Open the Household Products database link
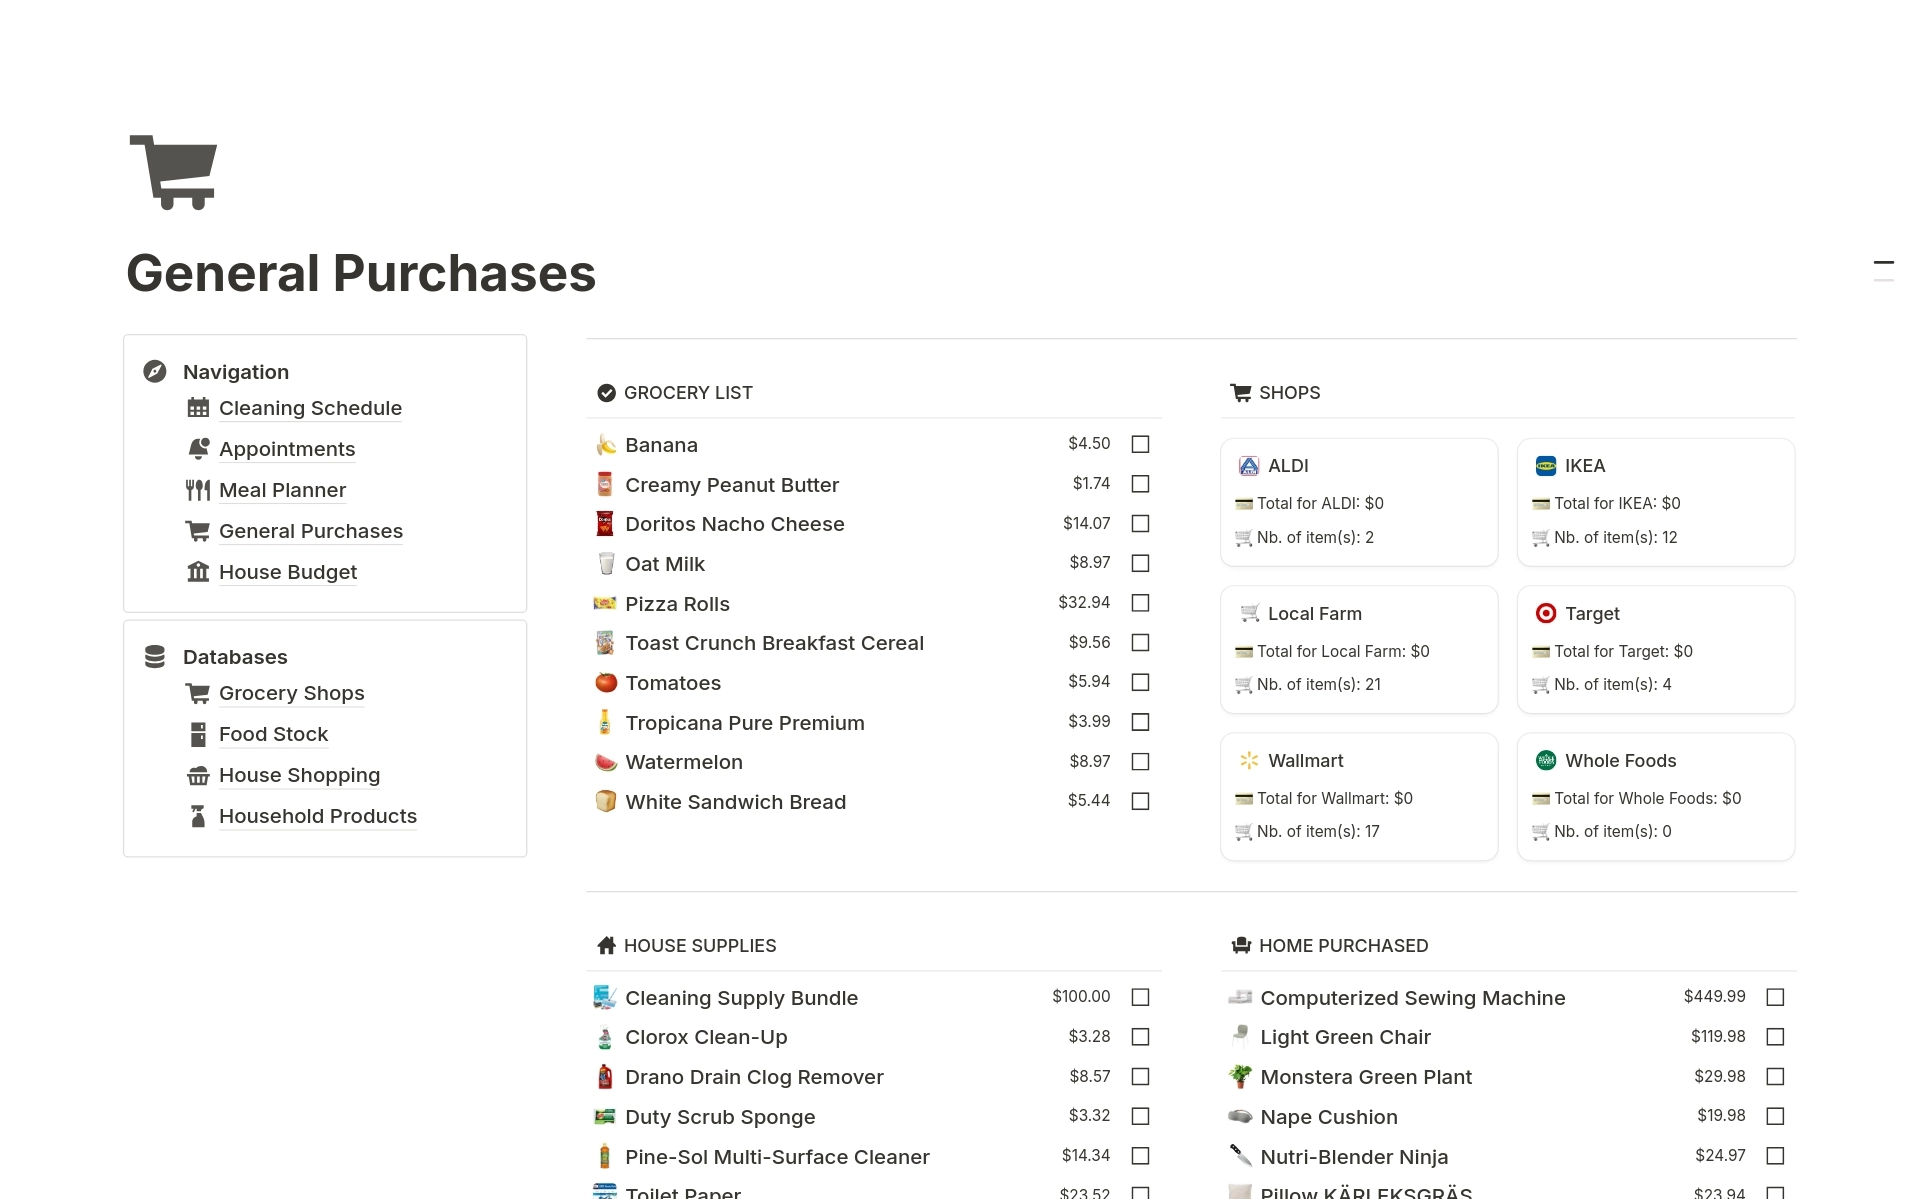This screenshot has width=1920, height=1199. click(318, 816)
